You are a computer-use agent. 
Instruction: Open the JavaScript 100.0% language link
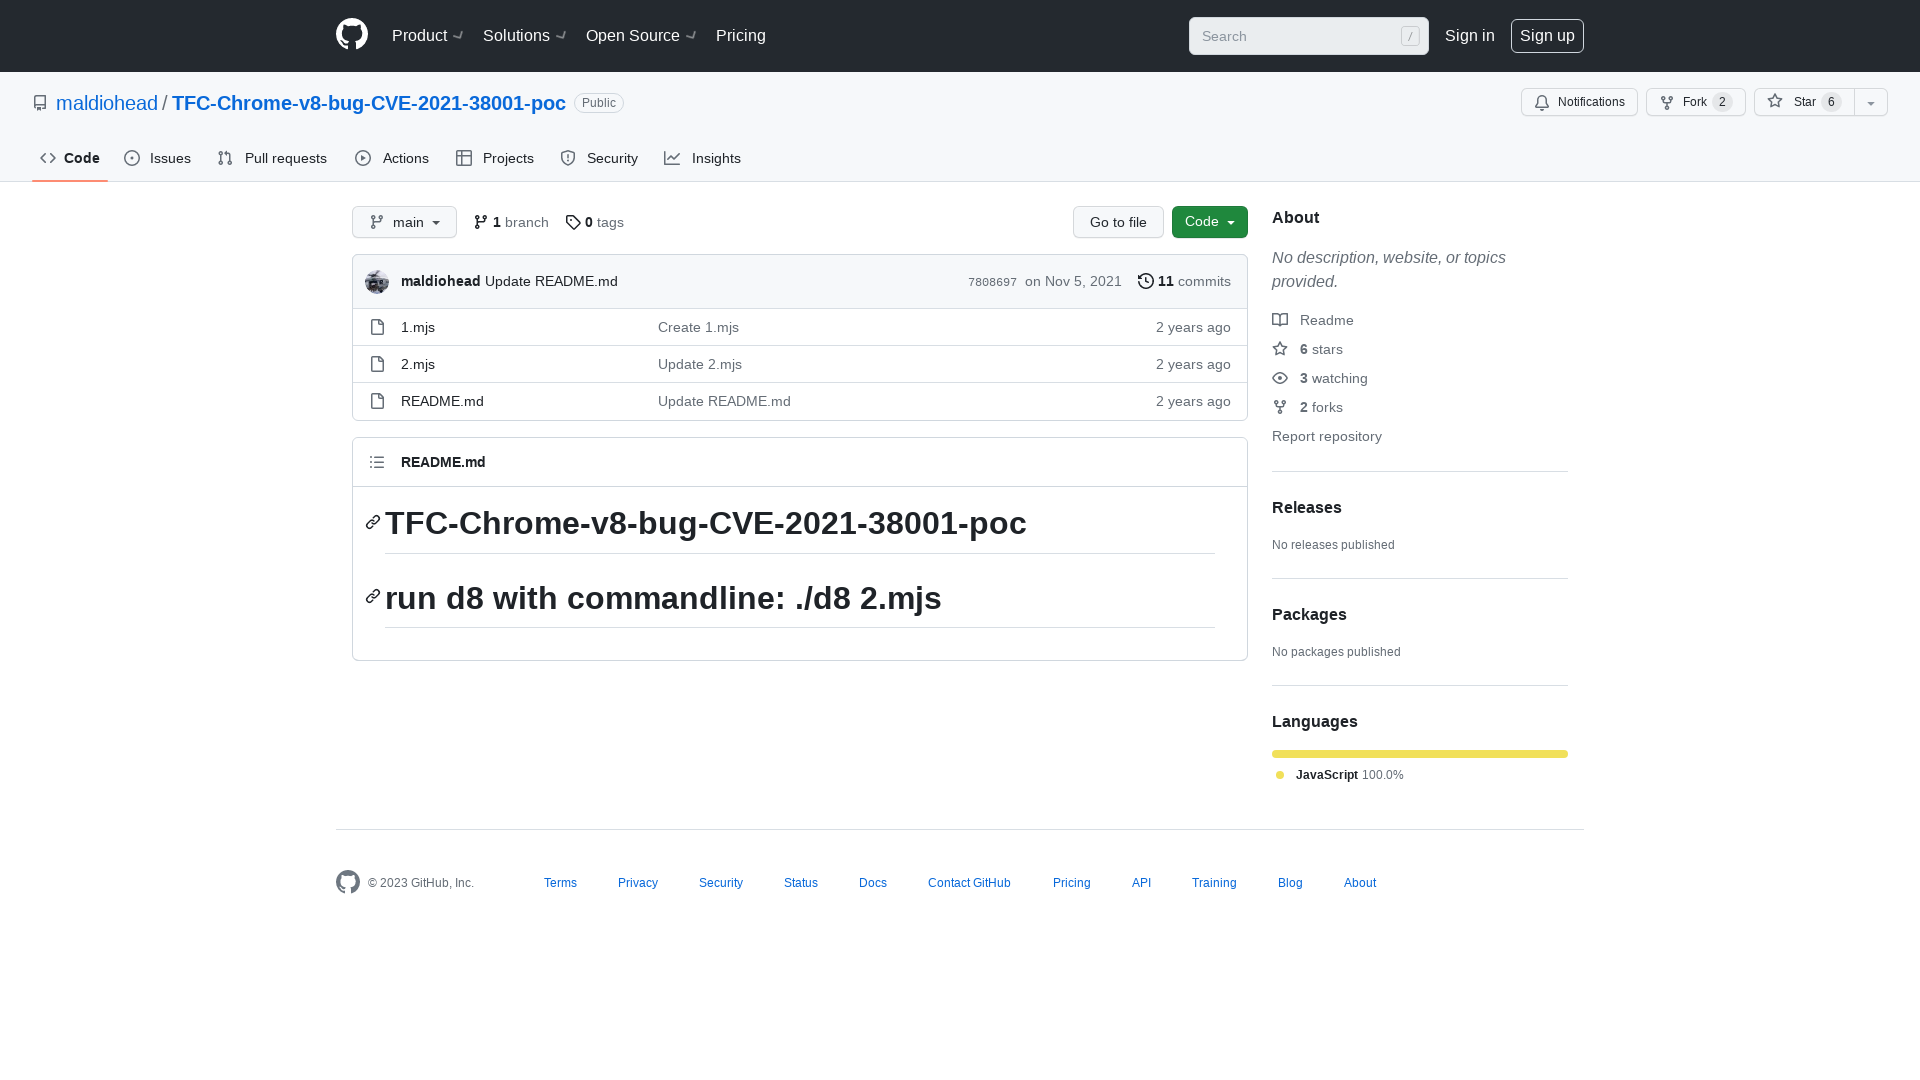(1340, 775)
